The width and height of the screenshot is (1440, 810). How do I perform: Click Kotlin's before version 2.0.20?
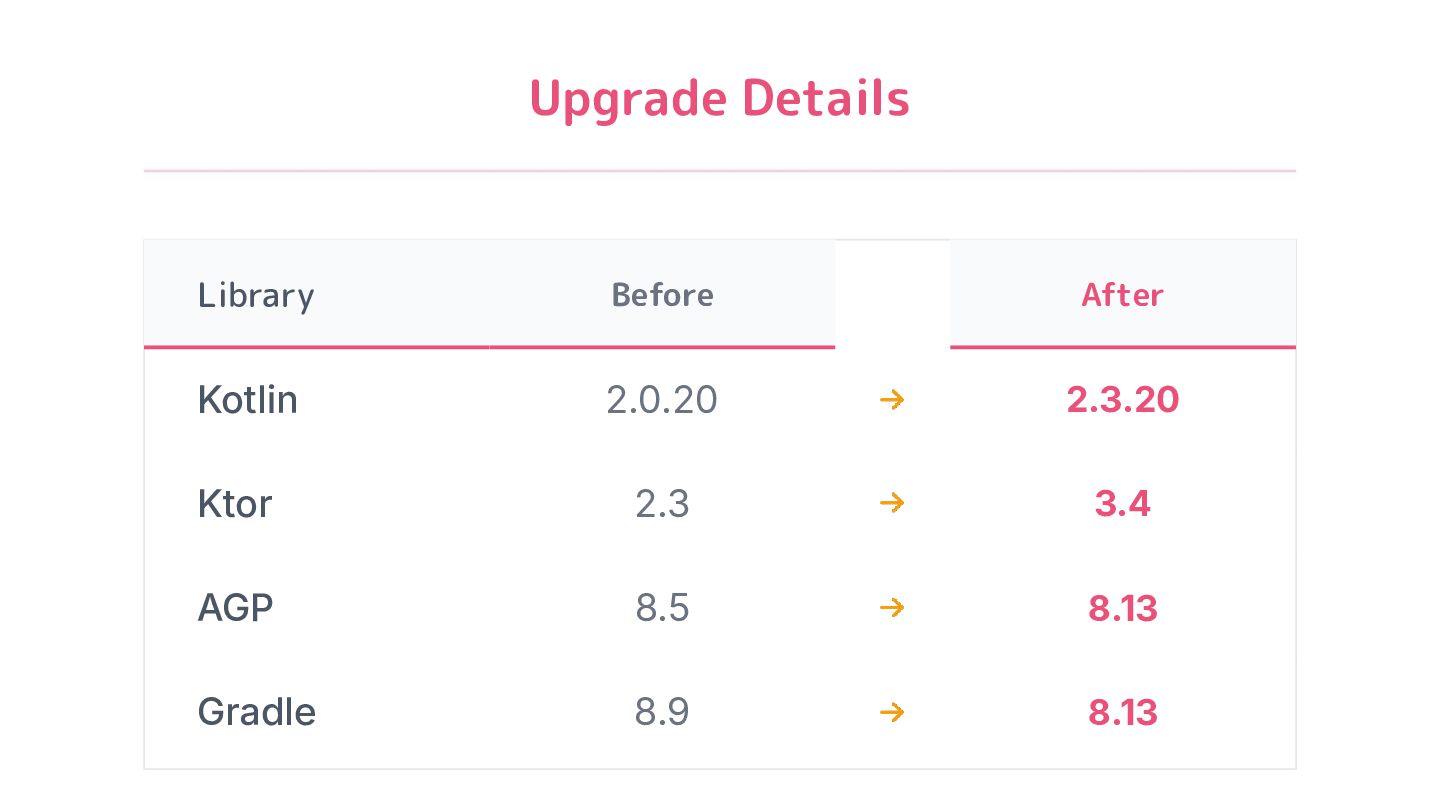click(x=662, y=400)
